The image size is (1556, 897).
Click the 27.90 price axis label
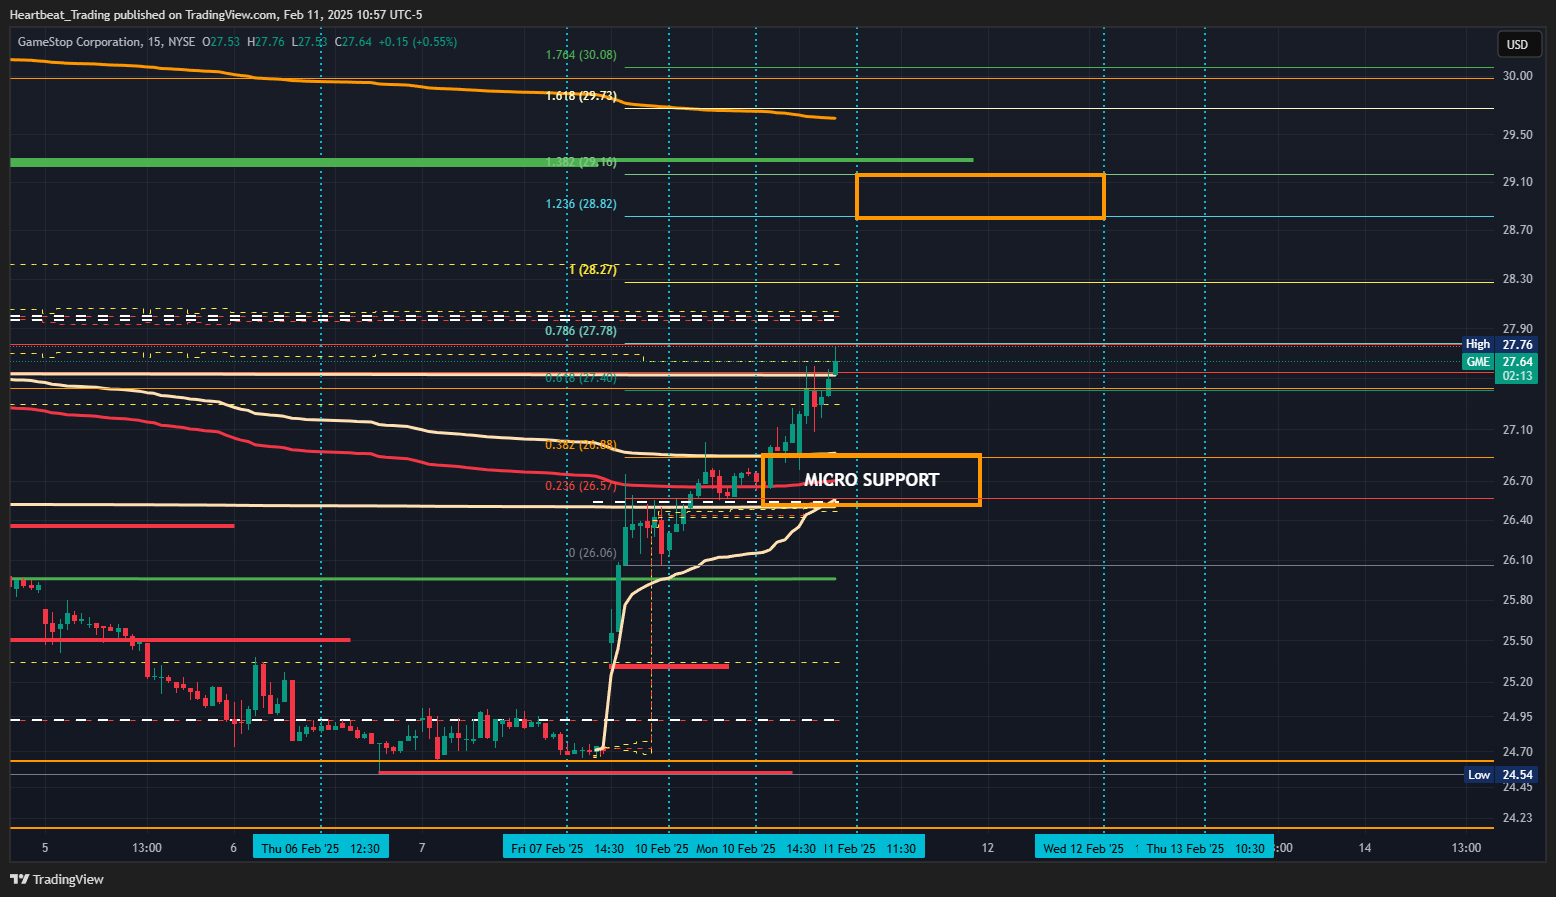click(1517, 329)
